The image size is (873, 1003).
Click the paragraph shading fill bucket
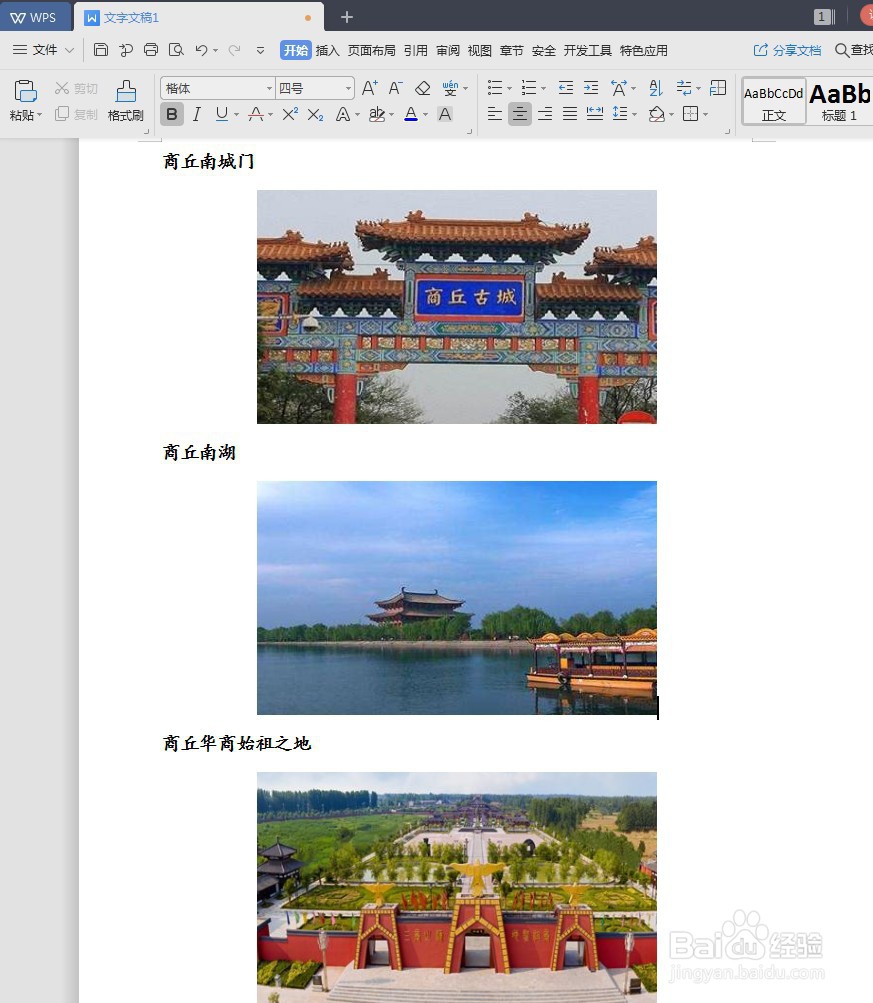pos(656,115)
